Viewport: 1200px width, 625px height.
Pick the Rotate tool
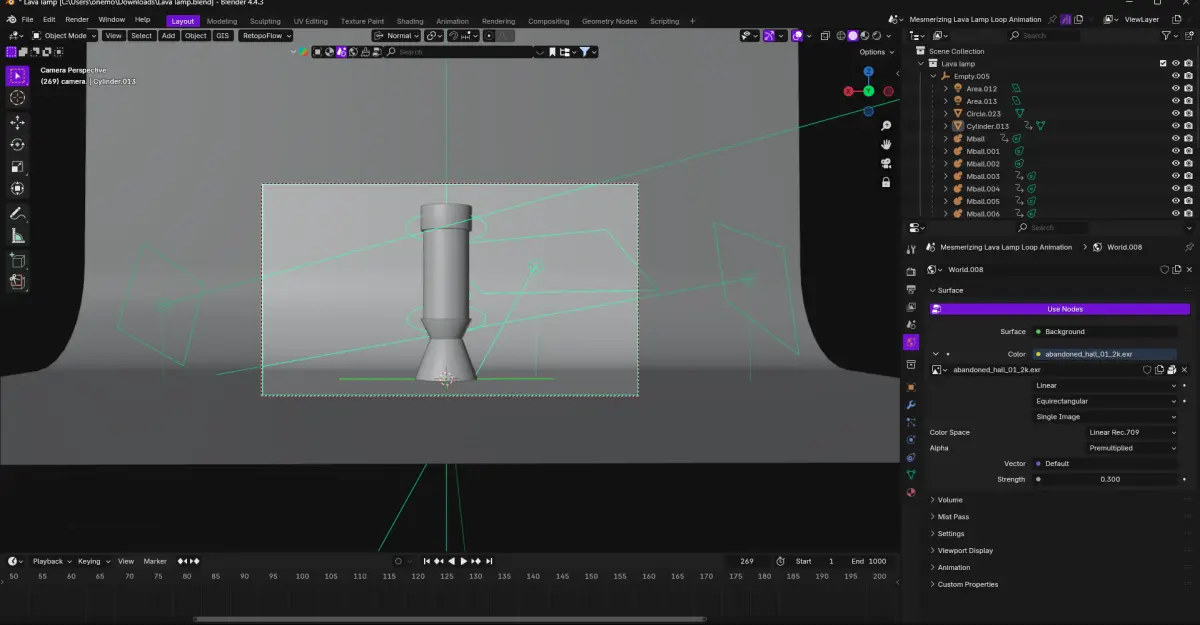point(17,144)
